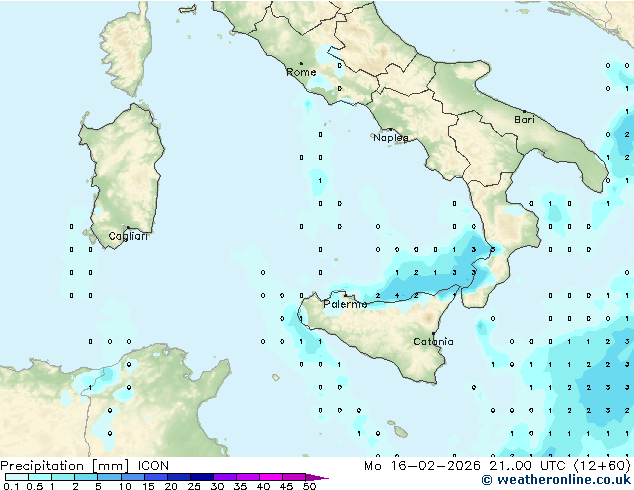This screenshot has width=634, height=490.
Task: Click the '35' legend scale value
Action: (x=240, y=486)
